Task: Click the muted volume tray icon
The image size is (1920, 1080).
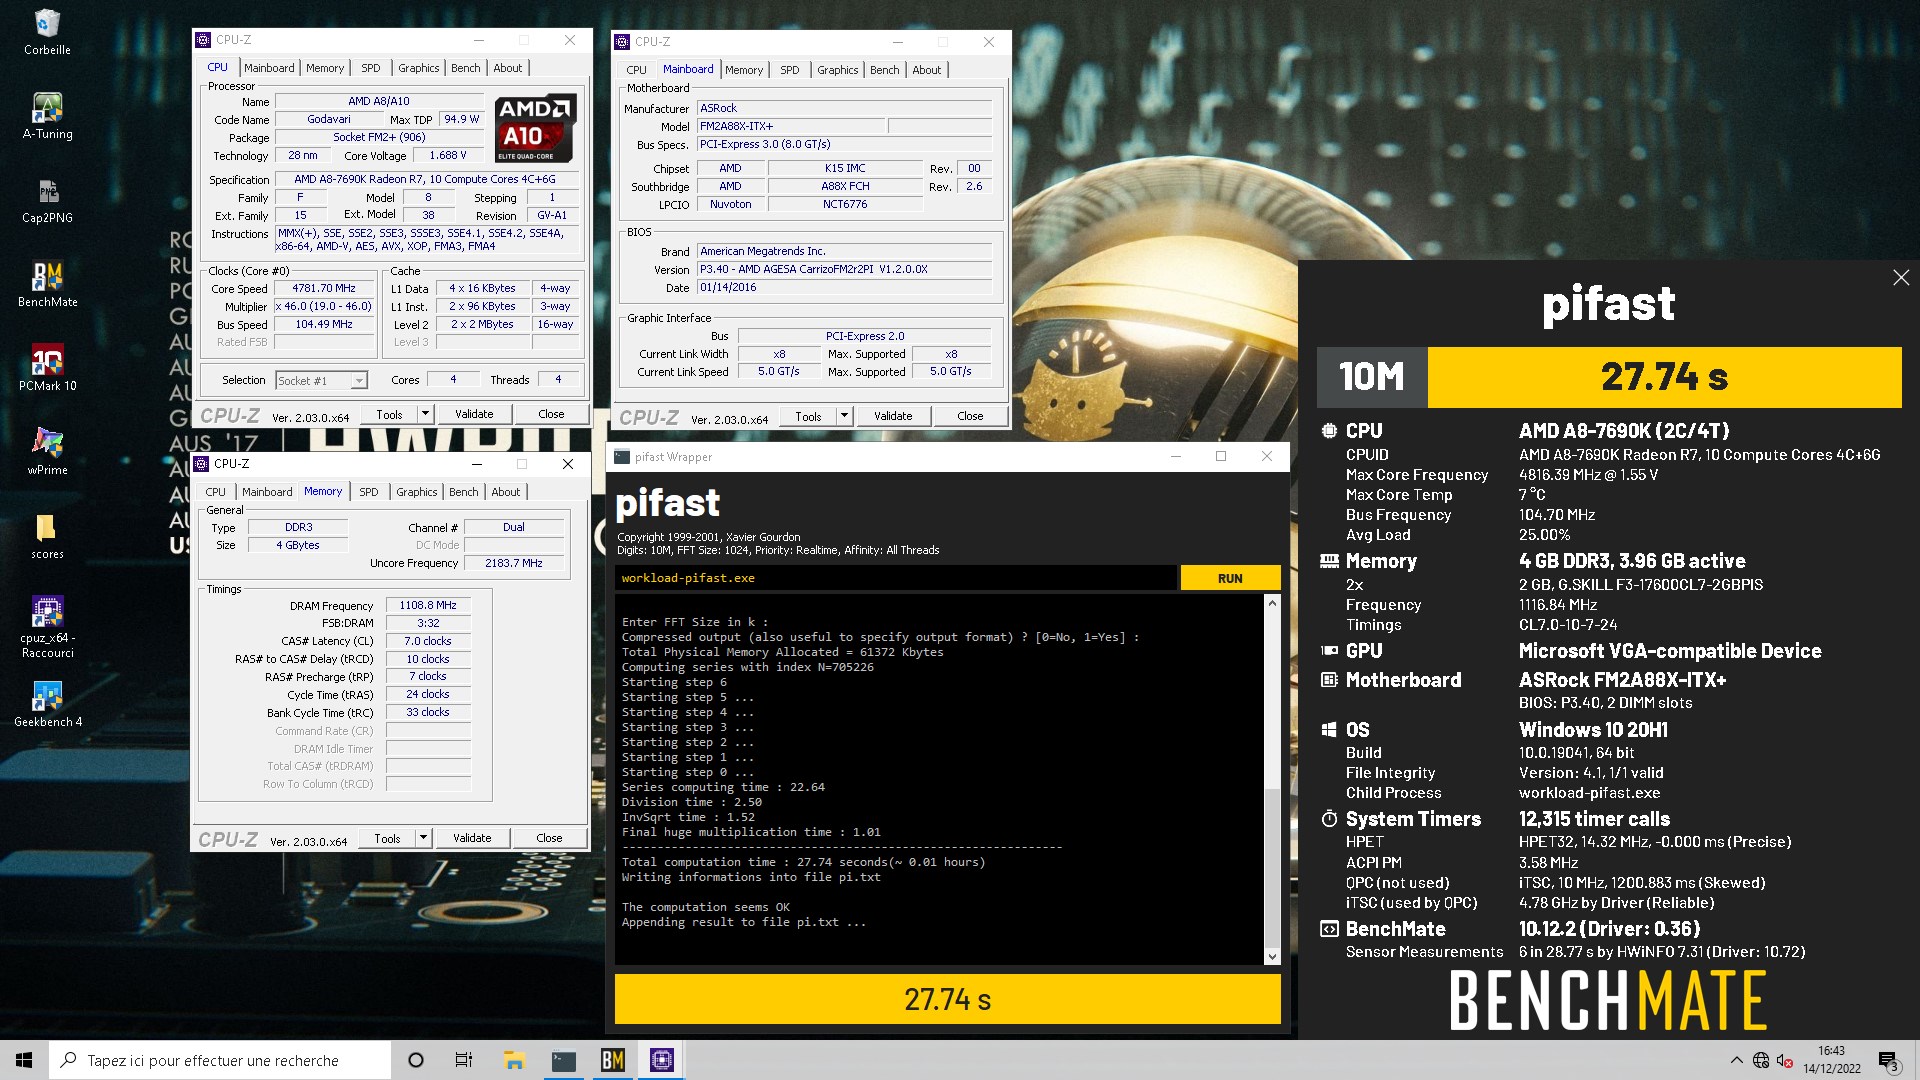Action: tap(1784, 1060)
